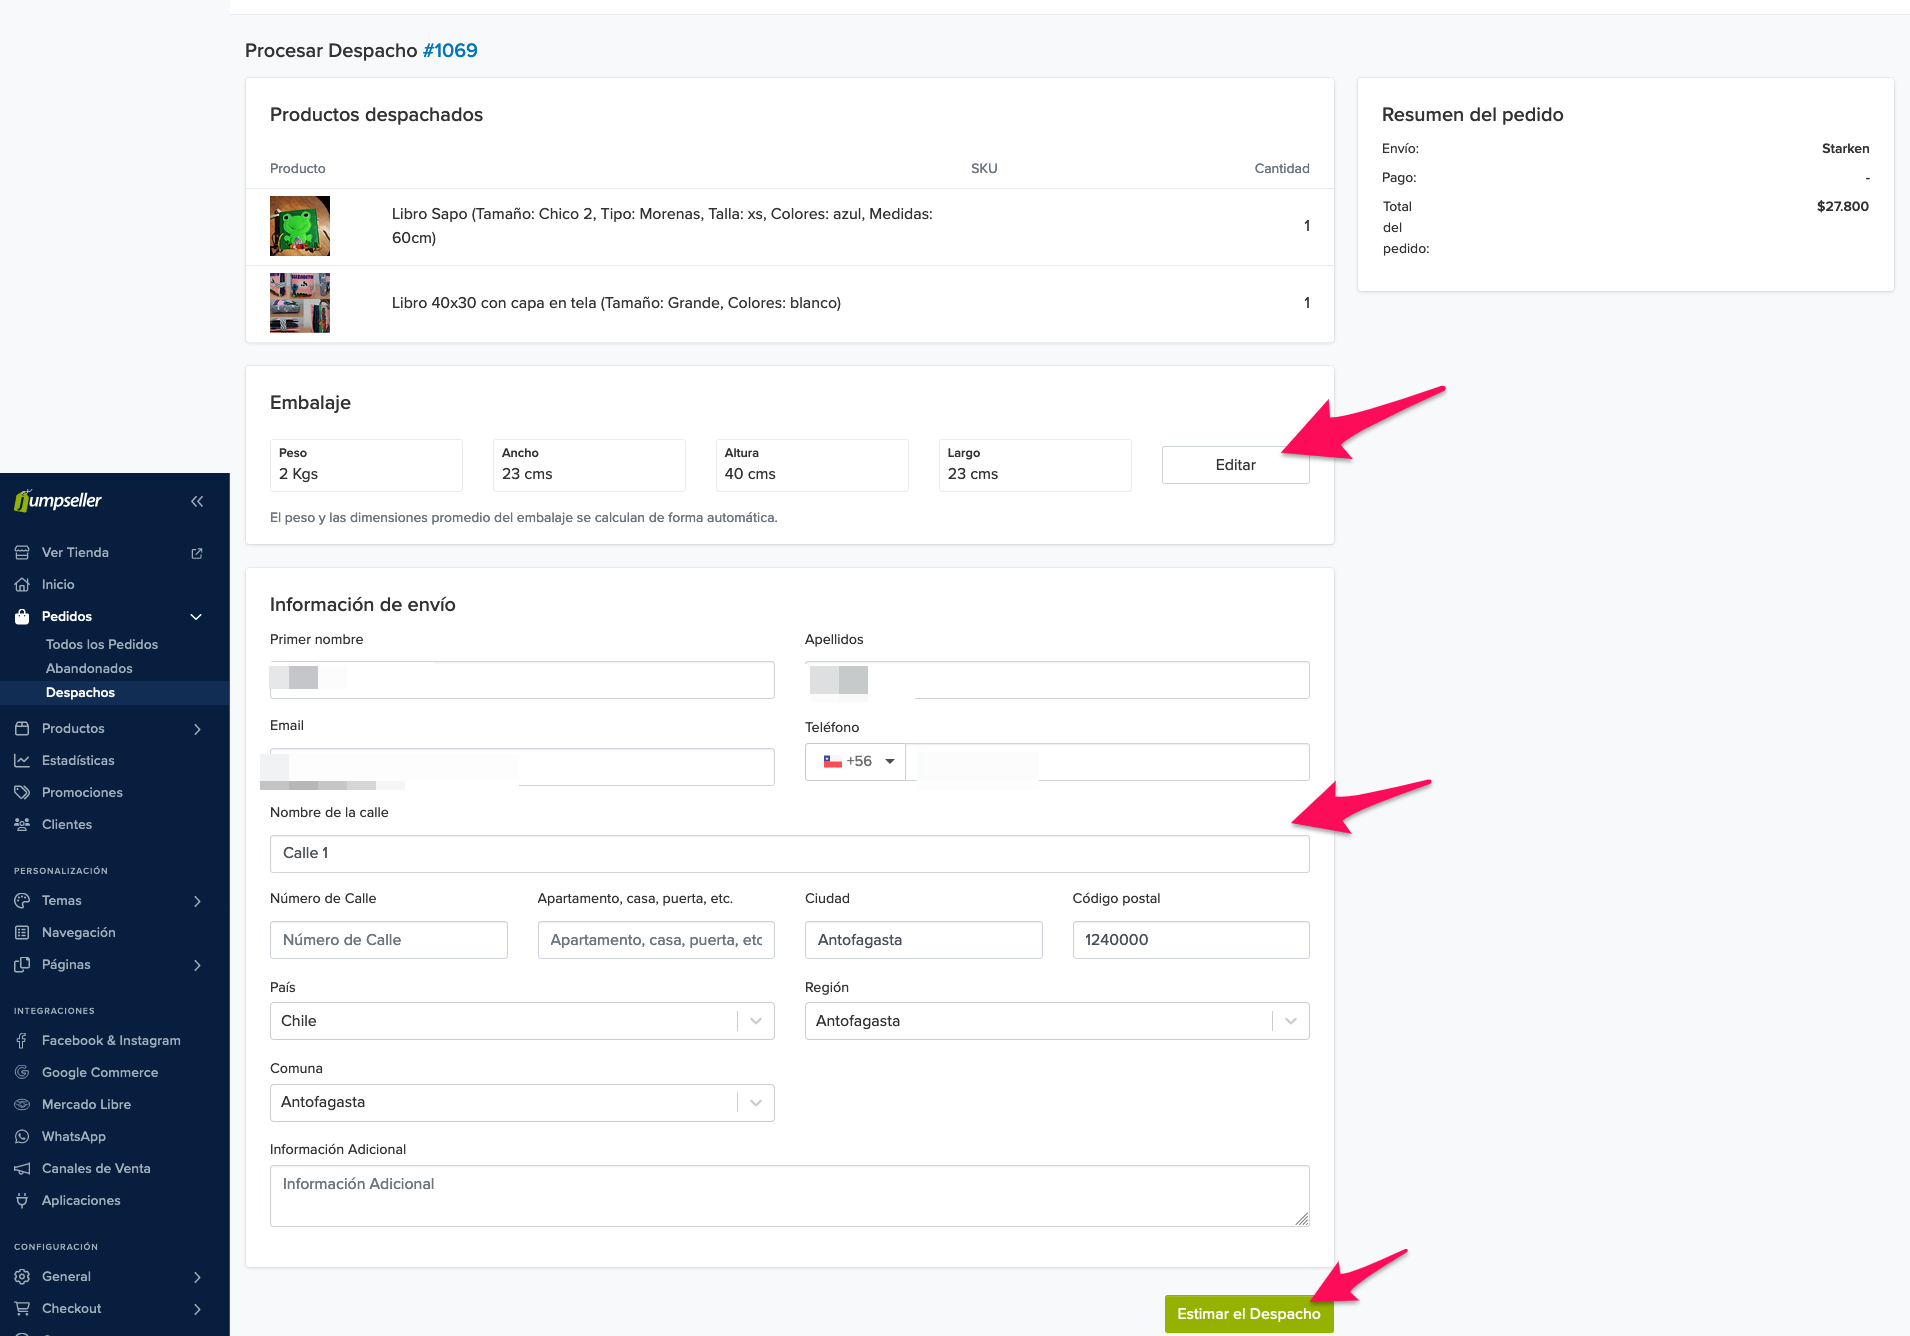The height and width of the screenshot is (1336, 1910).
Task: Open the Comuna dropdown
Action: click(521, 1102)
